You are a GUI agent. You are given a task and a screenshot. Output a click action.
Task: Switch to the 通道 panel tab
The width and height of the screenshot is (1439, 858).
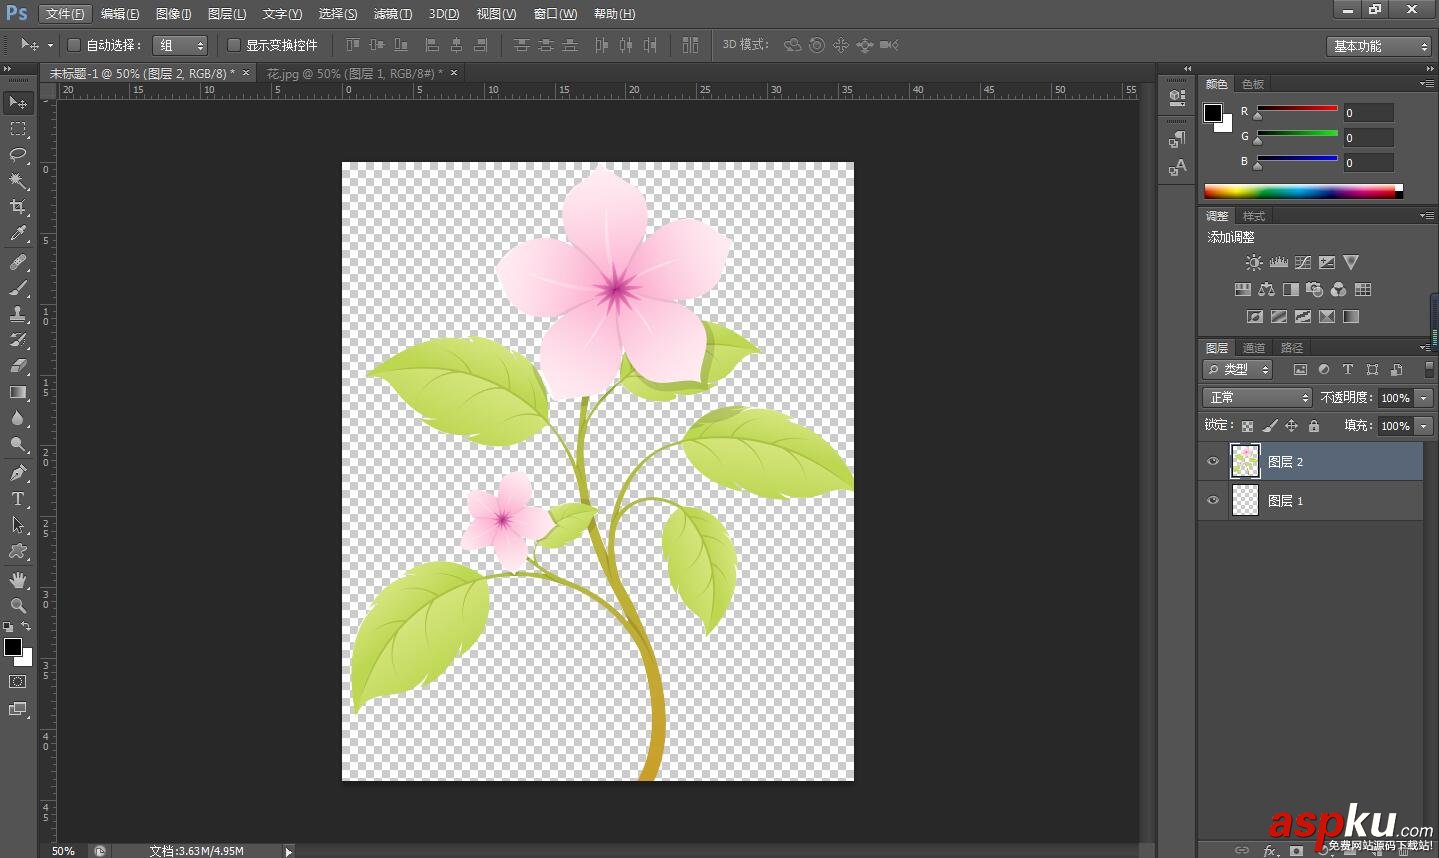1254,348
